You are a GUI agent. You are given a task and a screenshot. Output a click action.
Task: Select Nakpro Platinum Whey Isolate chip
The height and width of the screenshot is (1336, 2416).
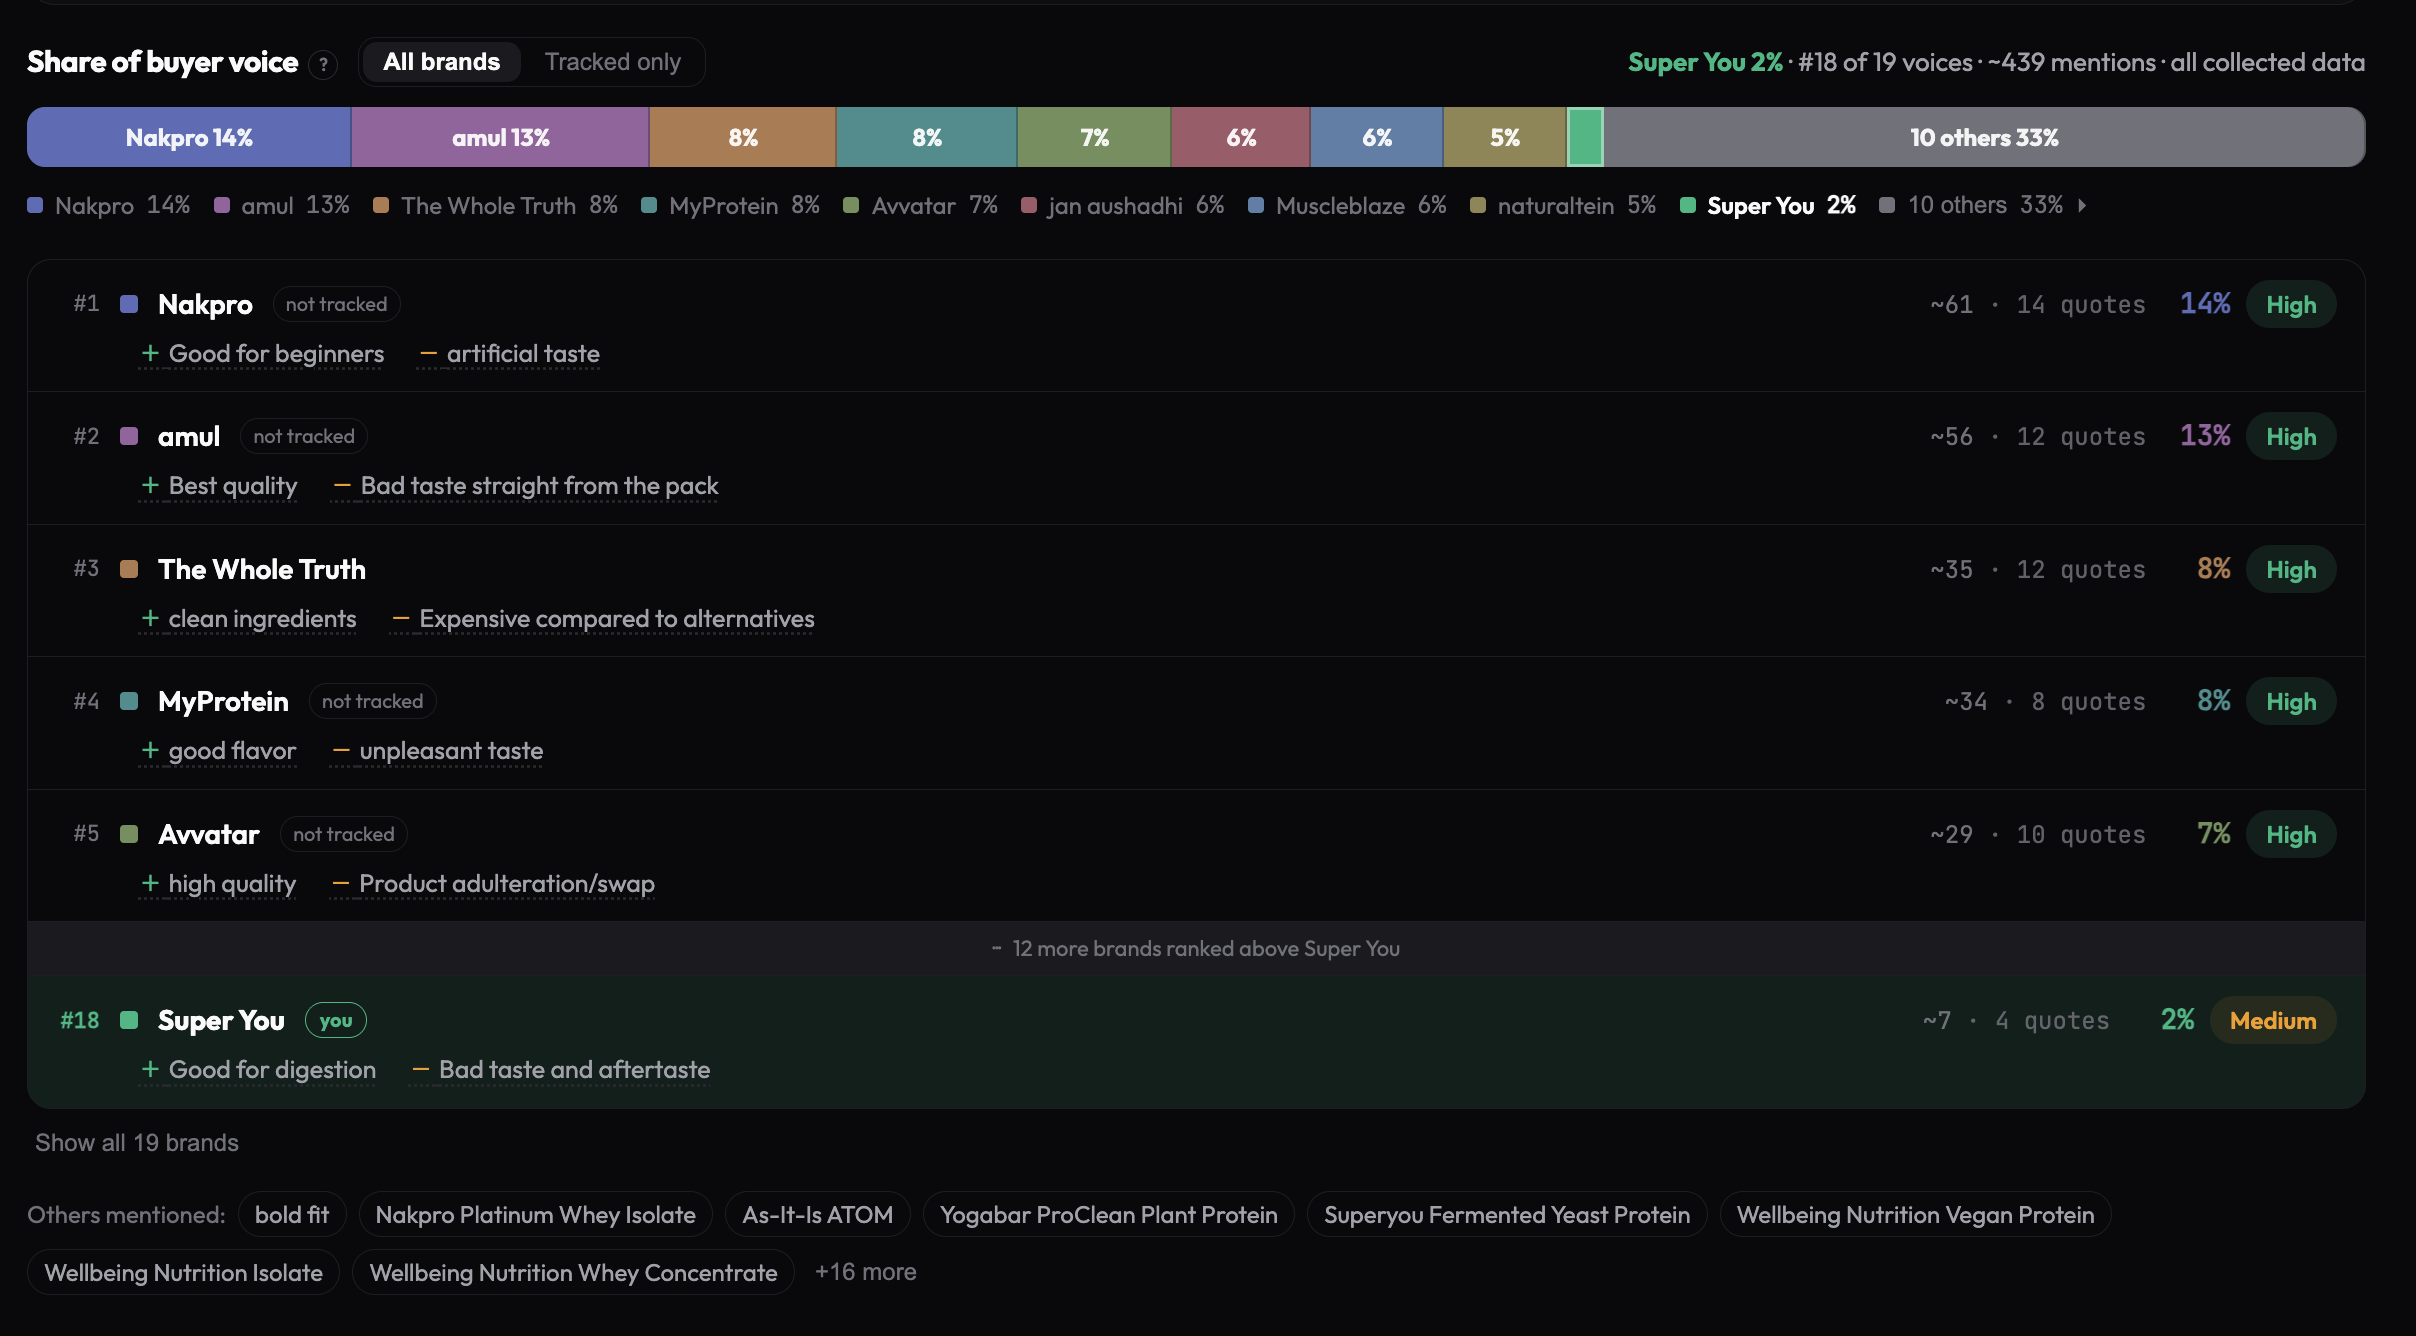point(535,1215)
